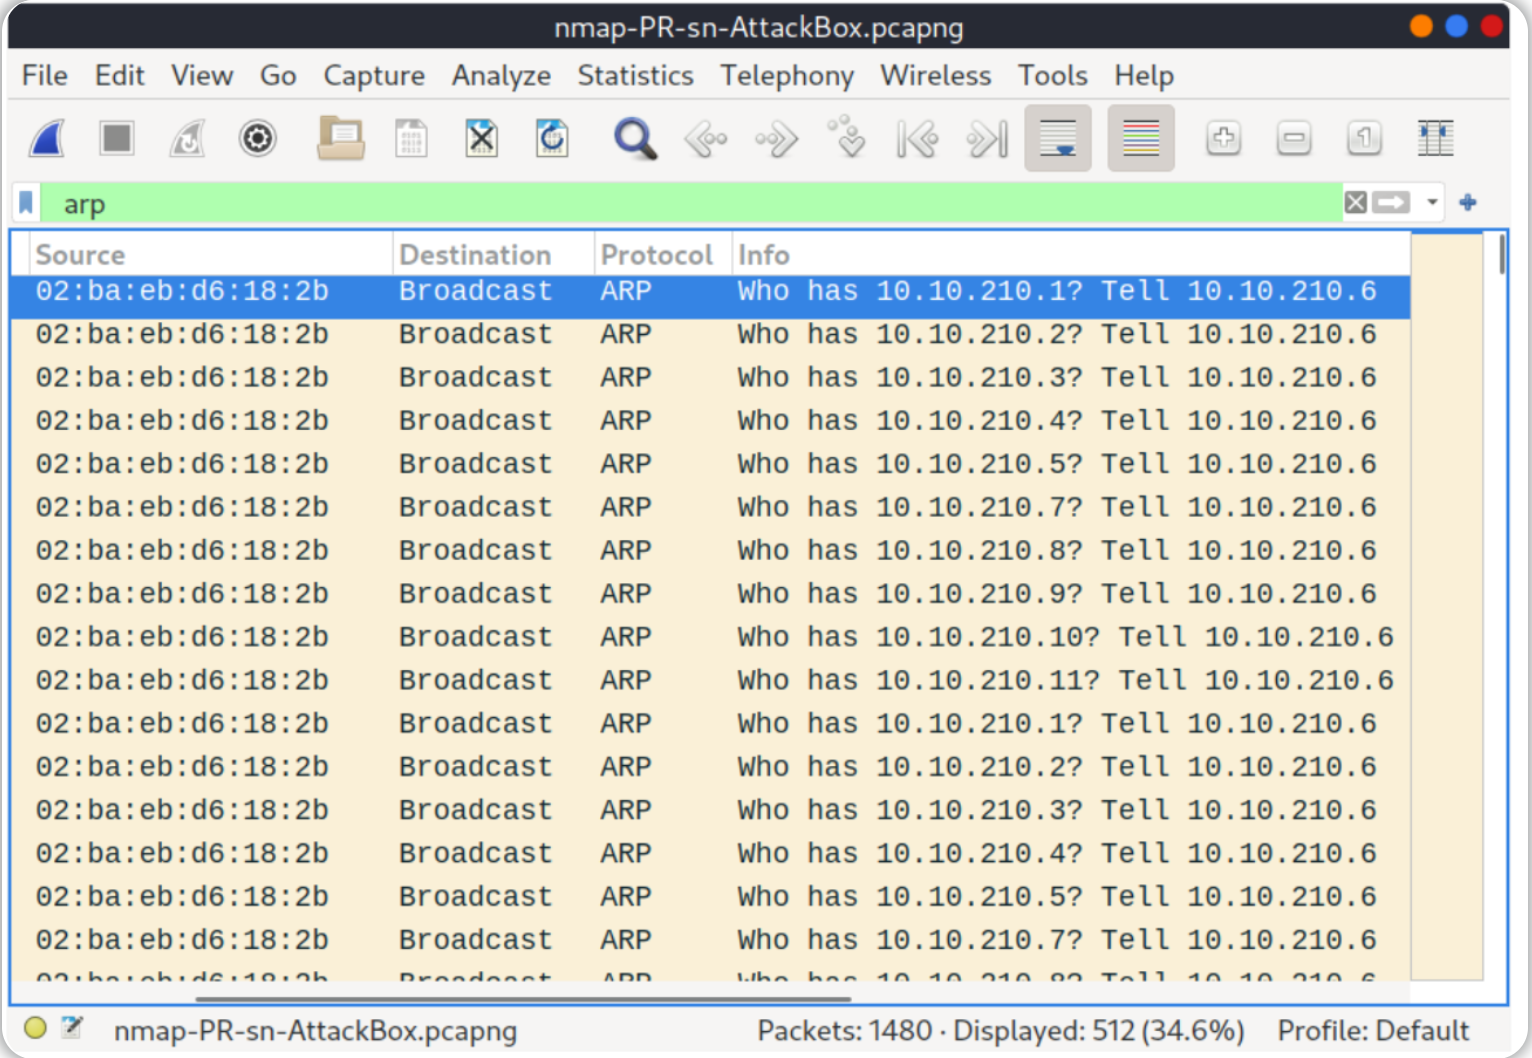Click the Packets: 1480 Displayed: 512 status text
Screen dimensions: 1532x1058
click(x=1000, y=1030)
